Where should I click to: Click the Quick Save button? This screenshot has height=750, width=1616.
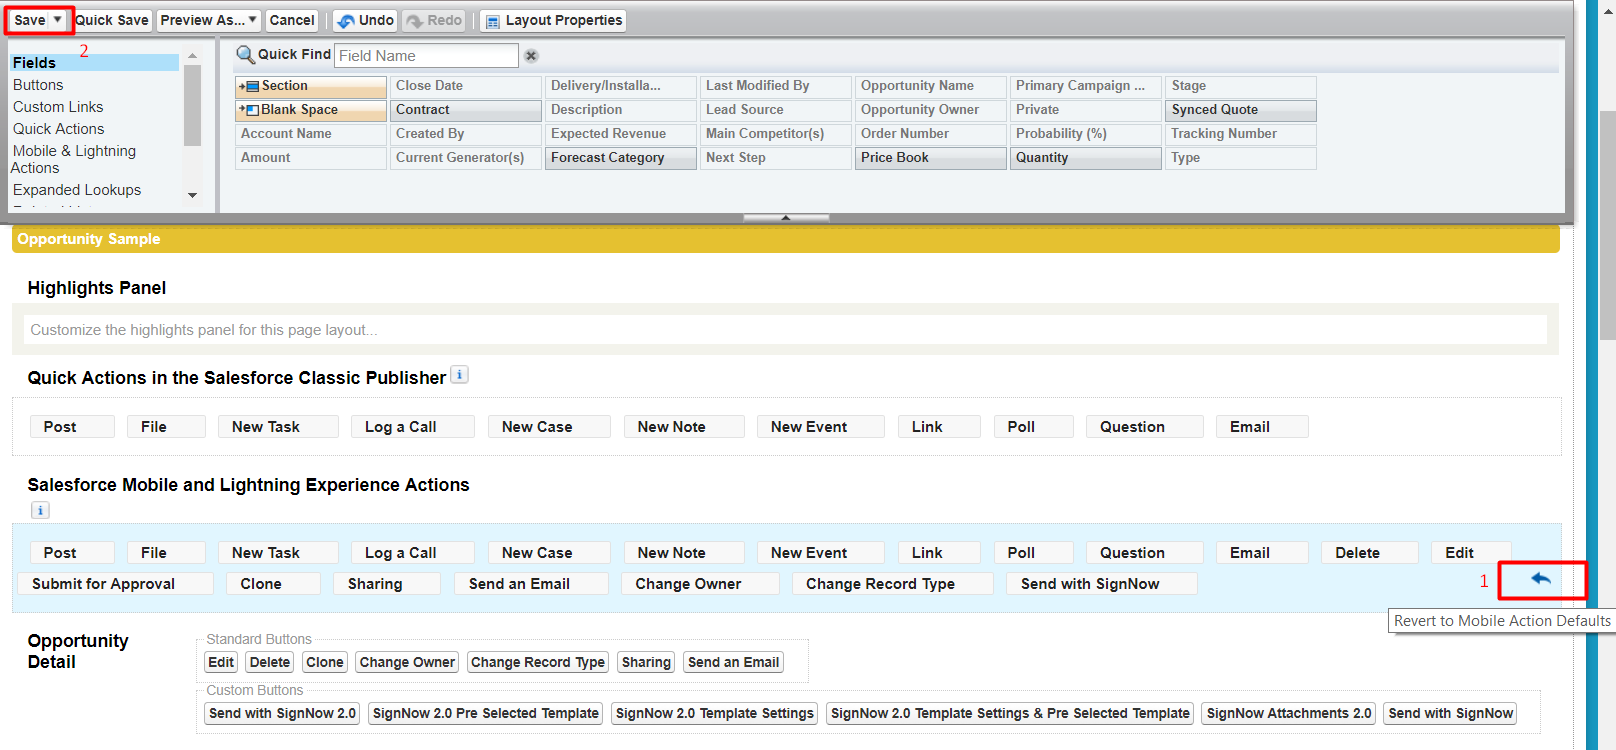point(112,20)
